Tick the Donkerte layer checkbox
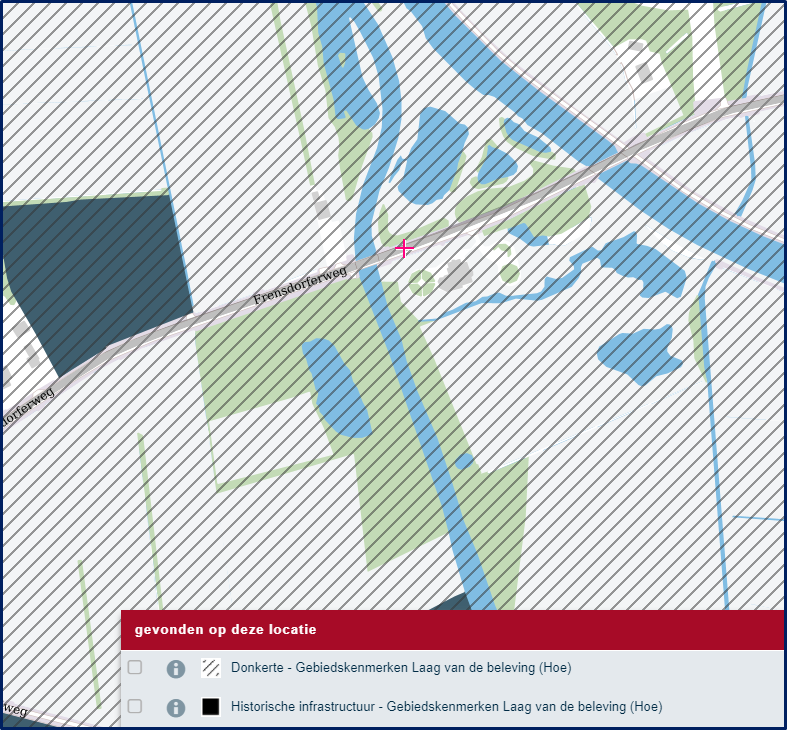The width and height of the screenshot is (787, 730). coord(135,667)
